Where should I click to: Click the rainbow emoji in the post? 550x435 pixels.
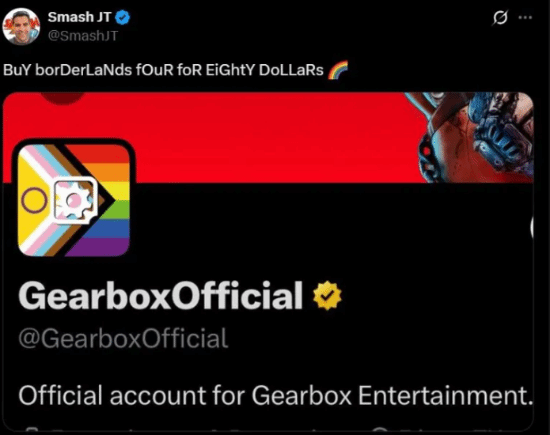click(338, 70)
